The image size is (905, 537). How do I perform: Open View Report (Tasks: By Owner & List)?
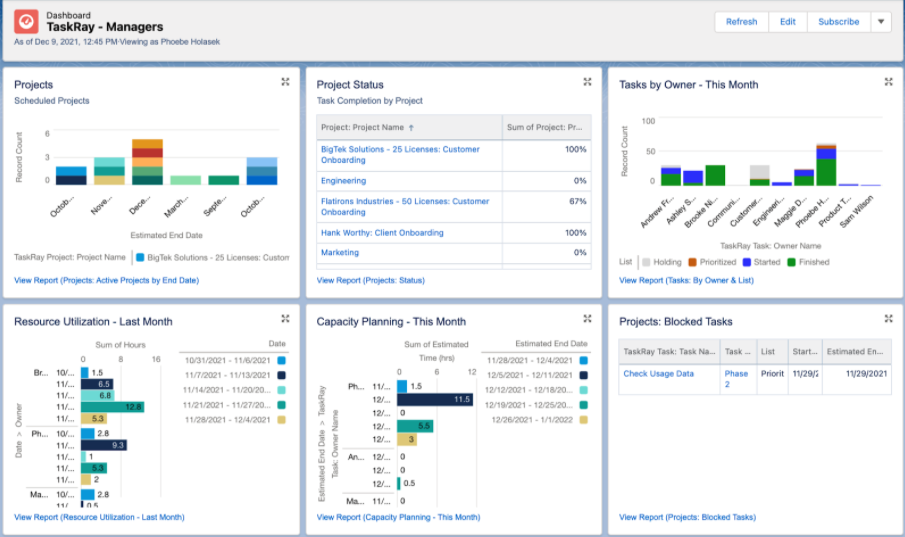686,281
